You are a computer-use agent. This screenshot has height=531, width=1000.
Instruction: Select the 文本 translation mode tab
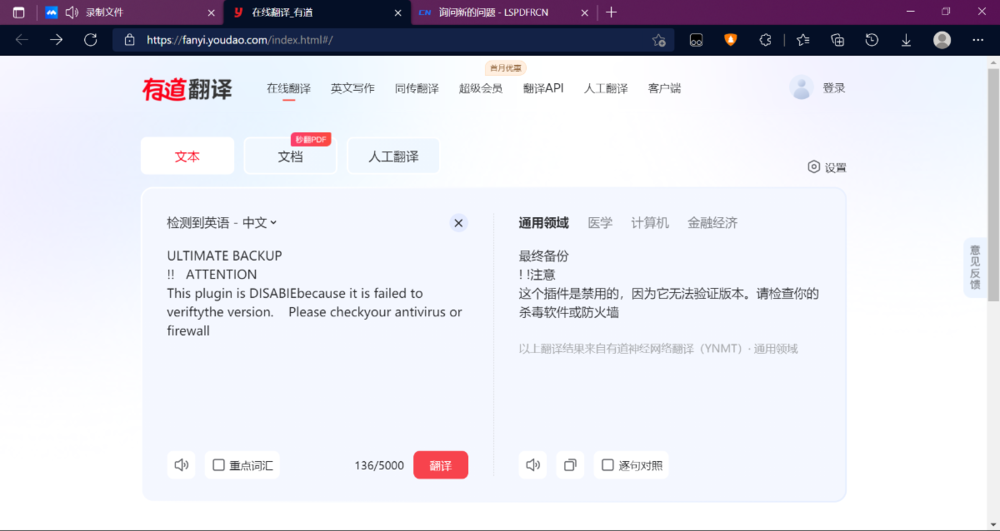pyautogui.click(x=188, y=156)
